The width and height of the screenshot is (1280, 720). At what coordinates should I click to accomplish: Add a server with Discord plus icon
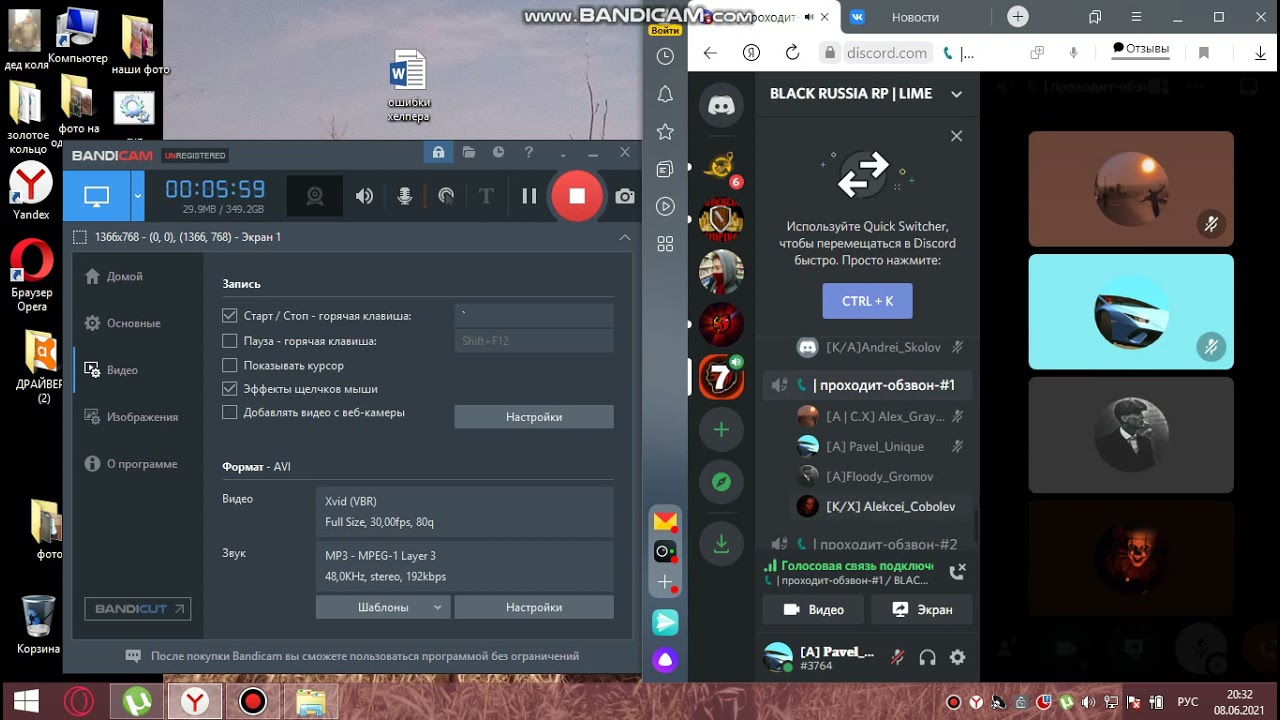click(721, 430)
